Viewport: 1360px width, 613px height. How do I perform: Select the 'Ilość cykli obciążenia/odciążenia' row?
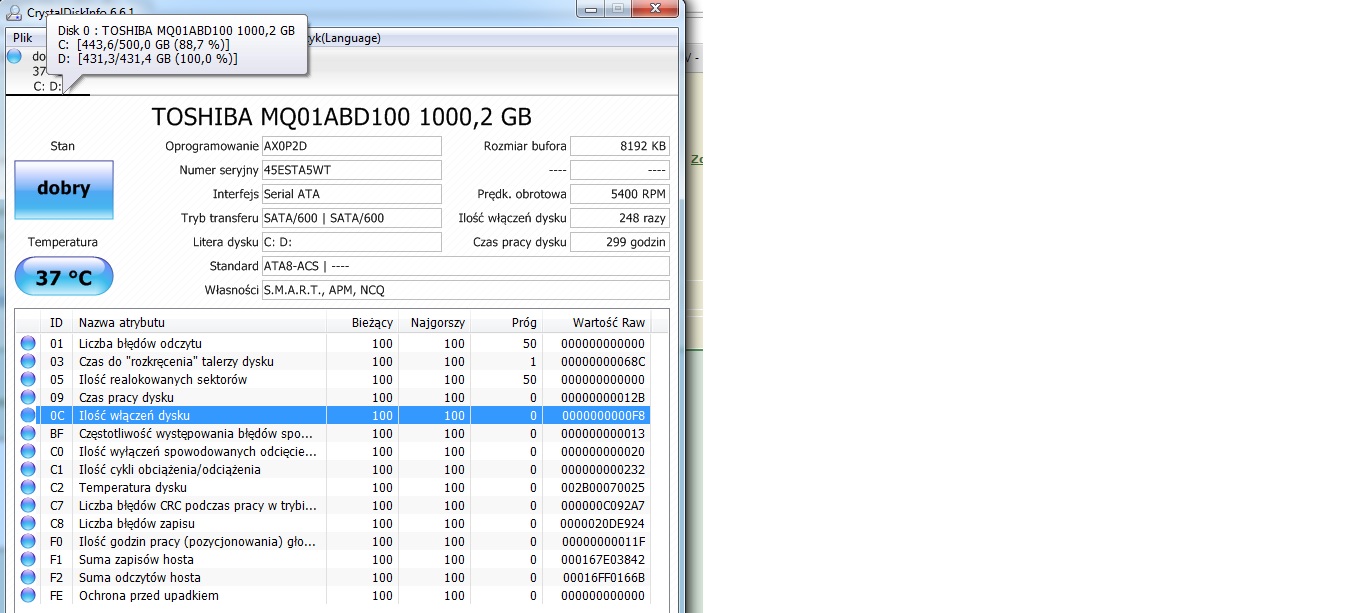[333, 469]
